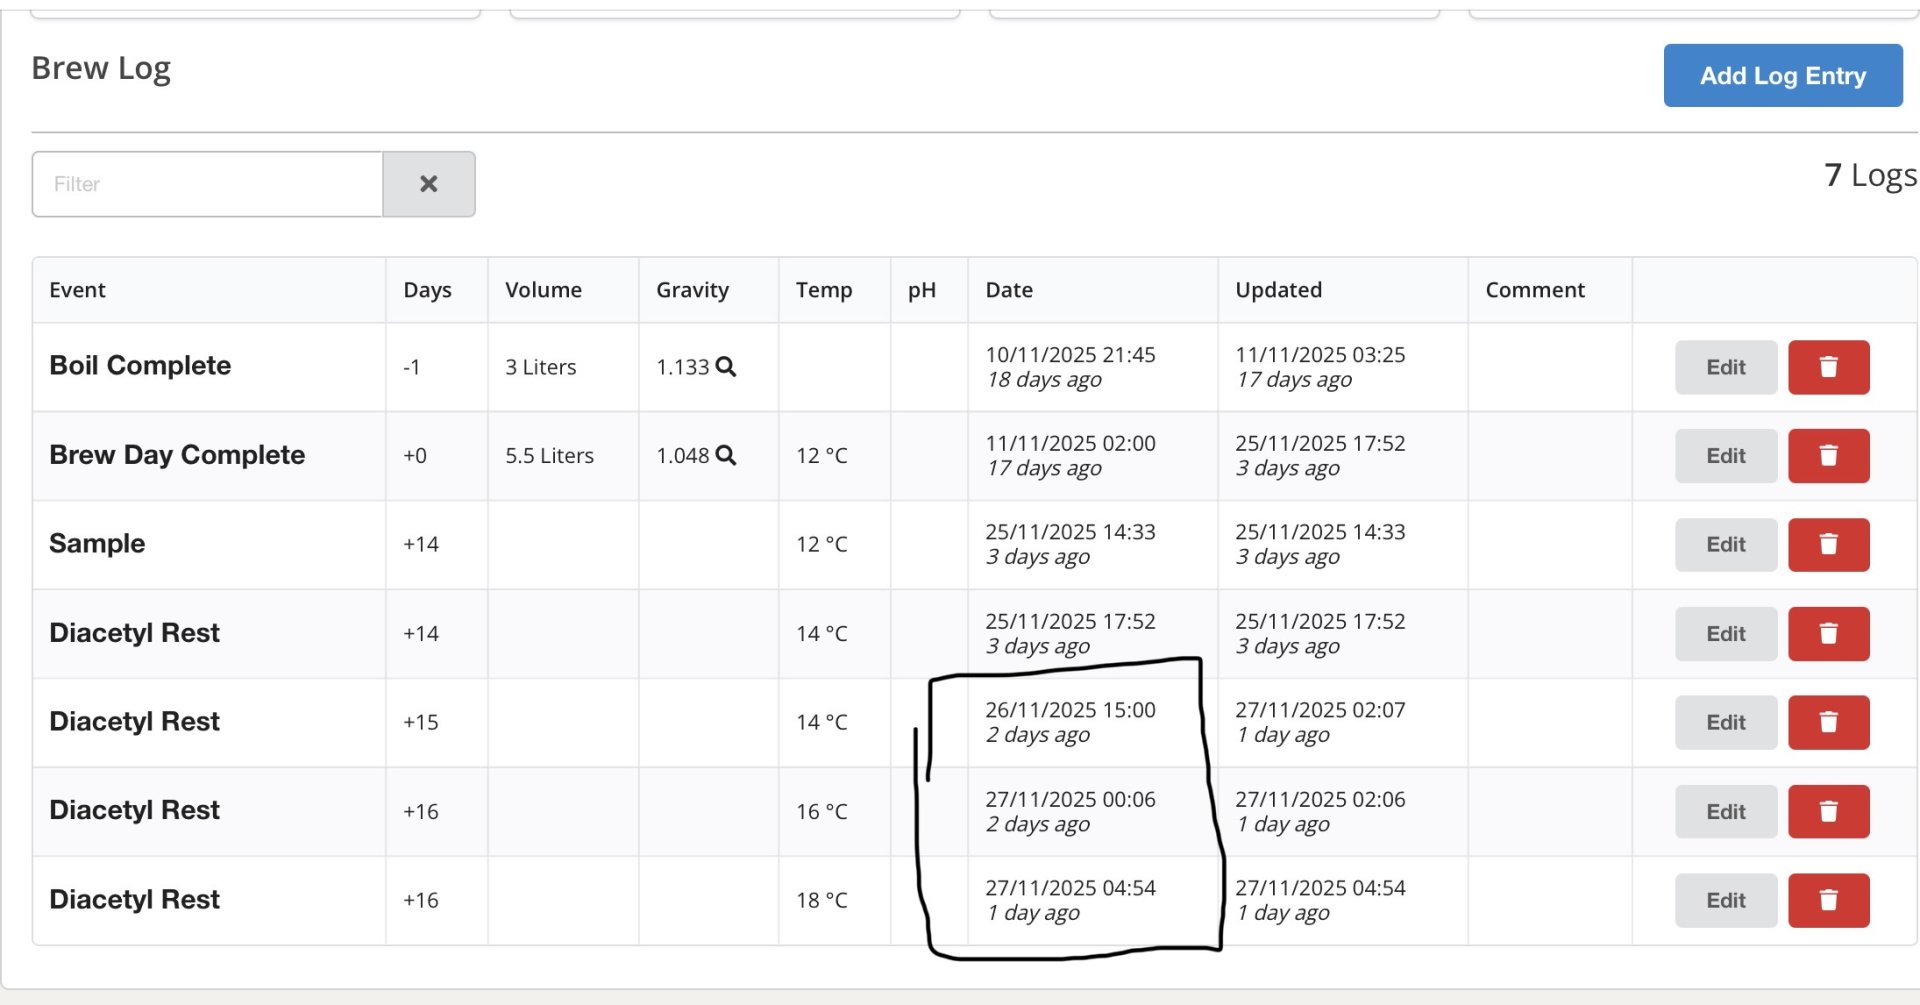
Task: Sort by the Updated column header
Action: point(1278,290)
